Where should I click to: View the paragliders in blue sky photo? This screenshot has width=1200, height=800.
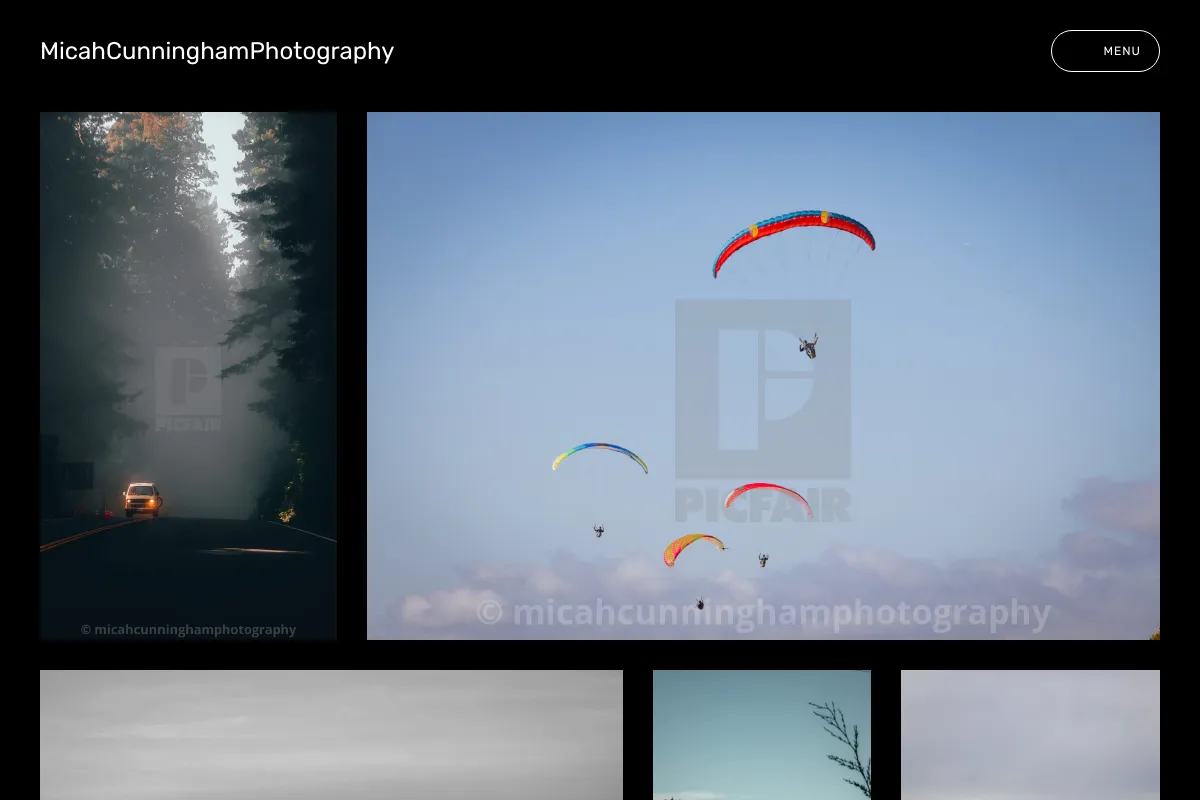click(x=763, y=376)
